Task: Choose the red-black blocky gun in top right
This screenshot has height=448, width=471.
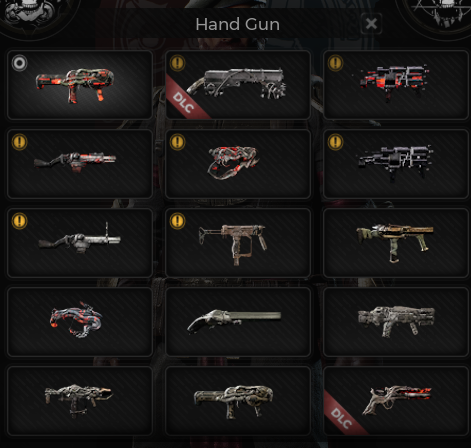Action: (396, 85)
